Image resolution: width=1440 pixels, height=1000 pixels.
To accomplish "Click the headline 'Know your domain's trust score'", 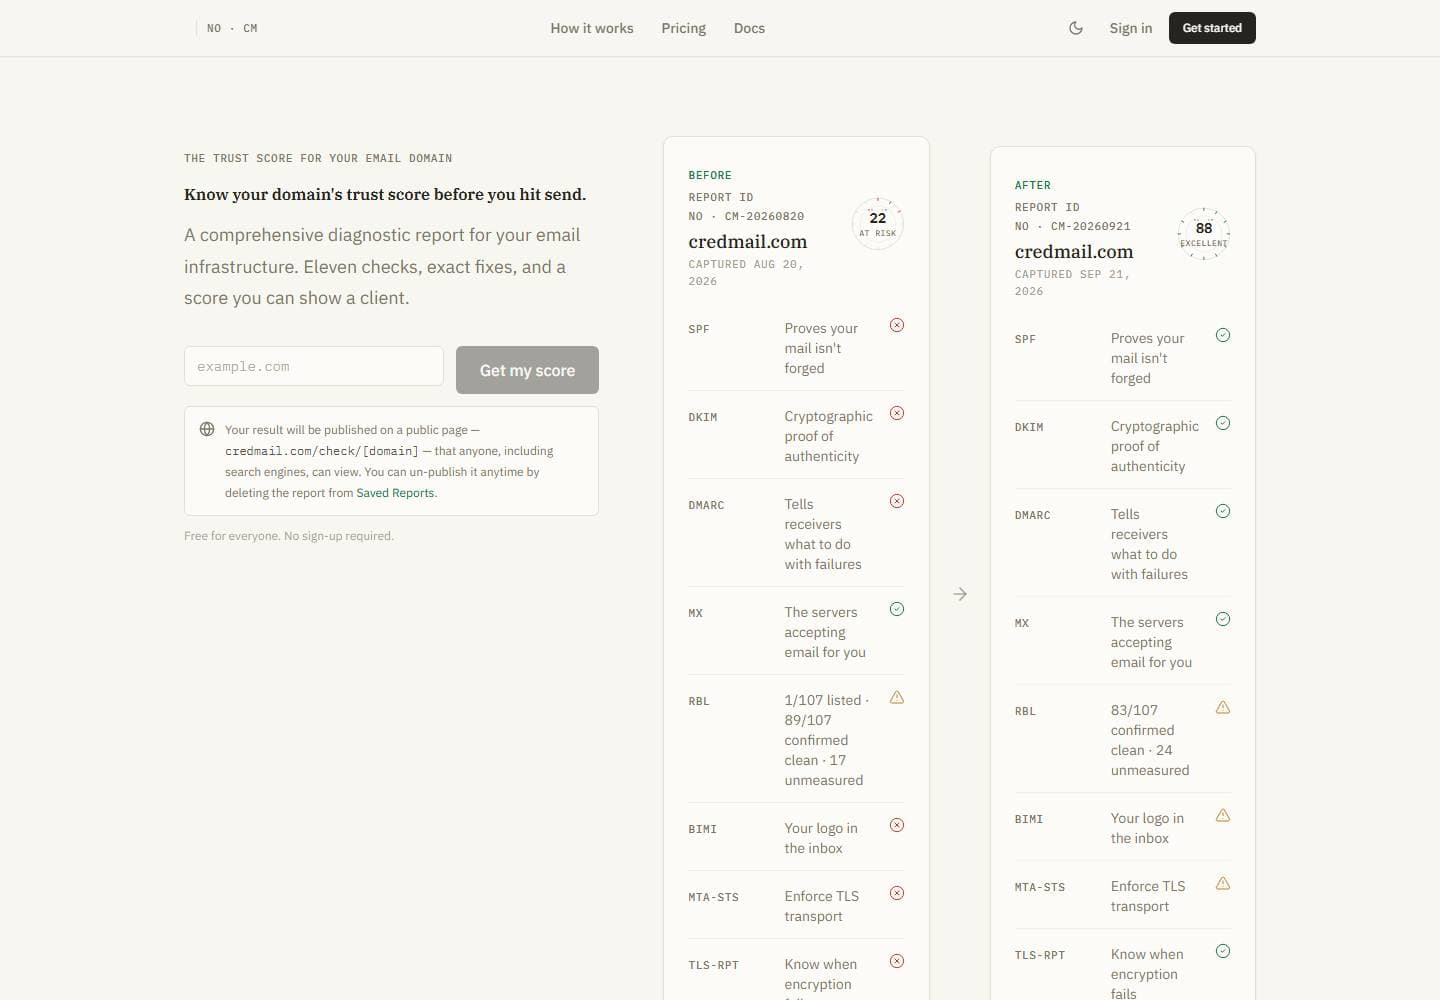I will point(385,194).
